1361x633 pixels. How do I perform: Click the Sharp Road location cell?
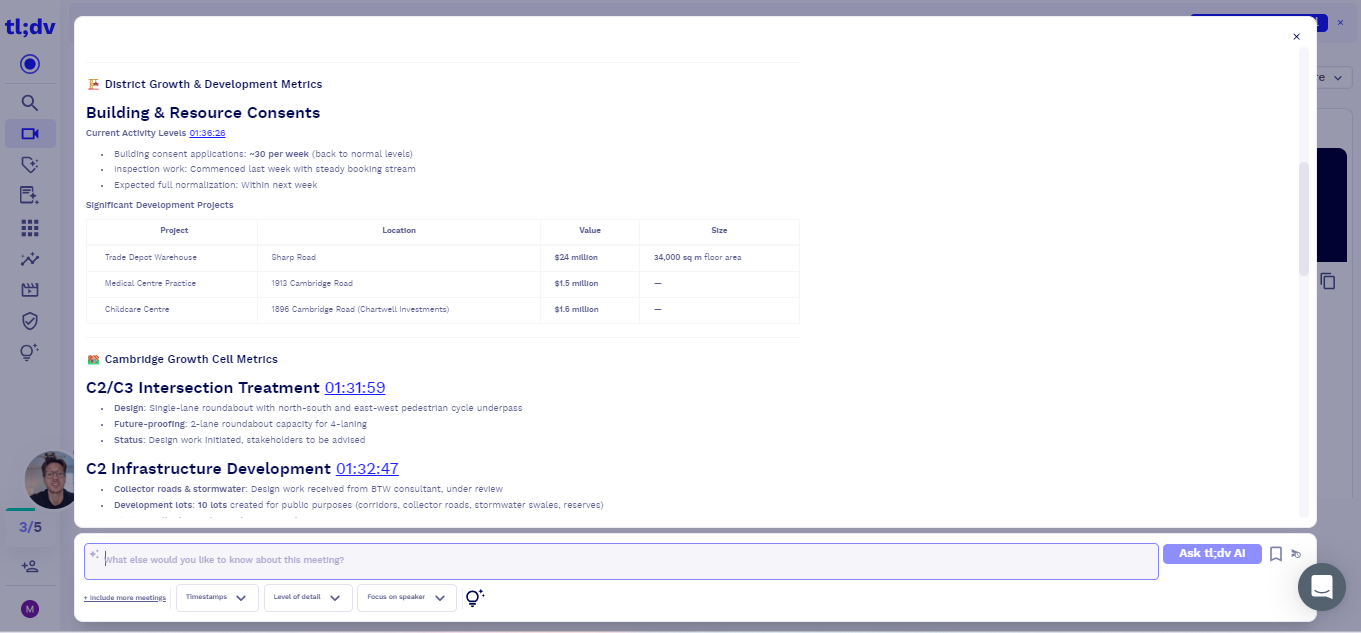399,258
